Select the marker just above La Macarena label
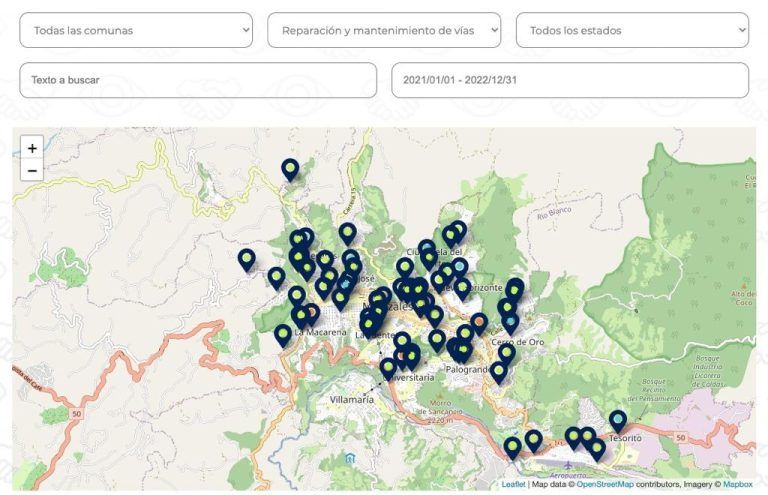 click(300, 317)
